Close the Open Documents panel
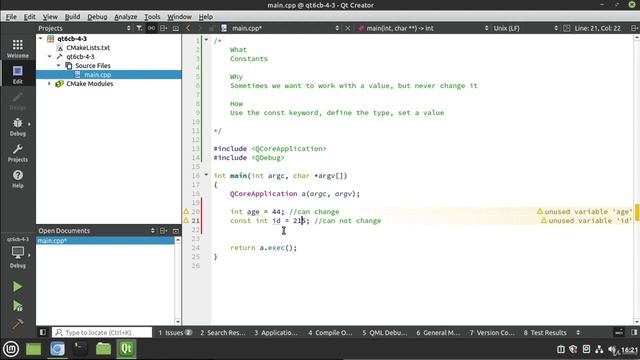640x360 pixels. pos(176,231)
